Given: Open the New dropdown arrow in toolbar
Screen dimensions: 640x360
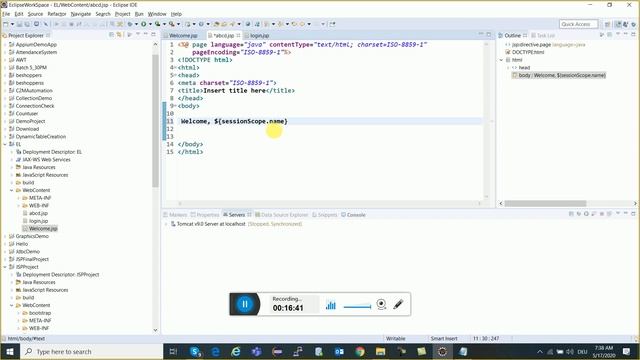Looking at the screenshot, I should coord(12,24).
